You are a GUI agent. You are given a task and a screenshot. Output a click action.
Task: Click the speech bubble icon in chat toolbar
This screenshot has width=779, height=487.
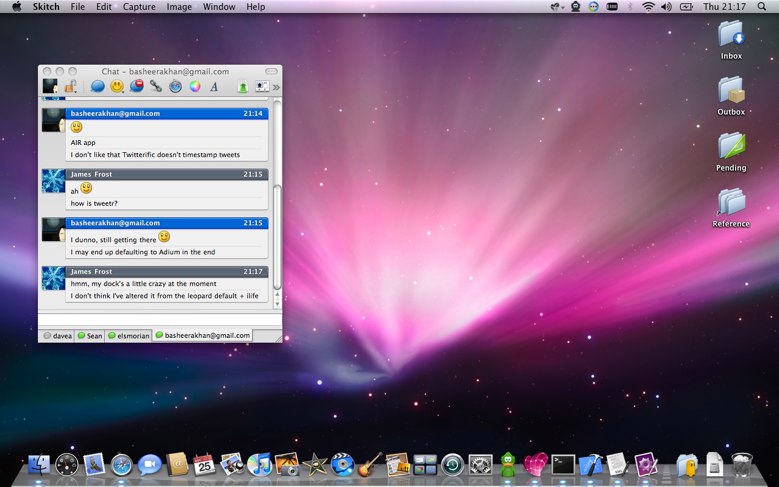(x=98, y=87)
